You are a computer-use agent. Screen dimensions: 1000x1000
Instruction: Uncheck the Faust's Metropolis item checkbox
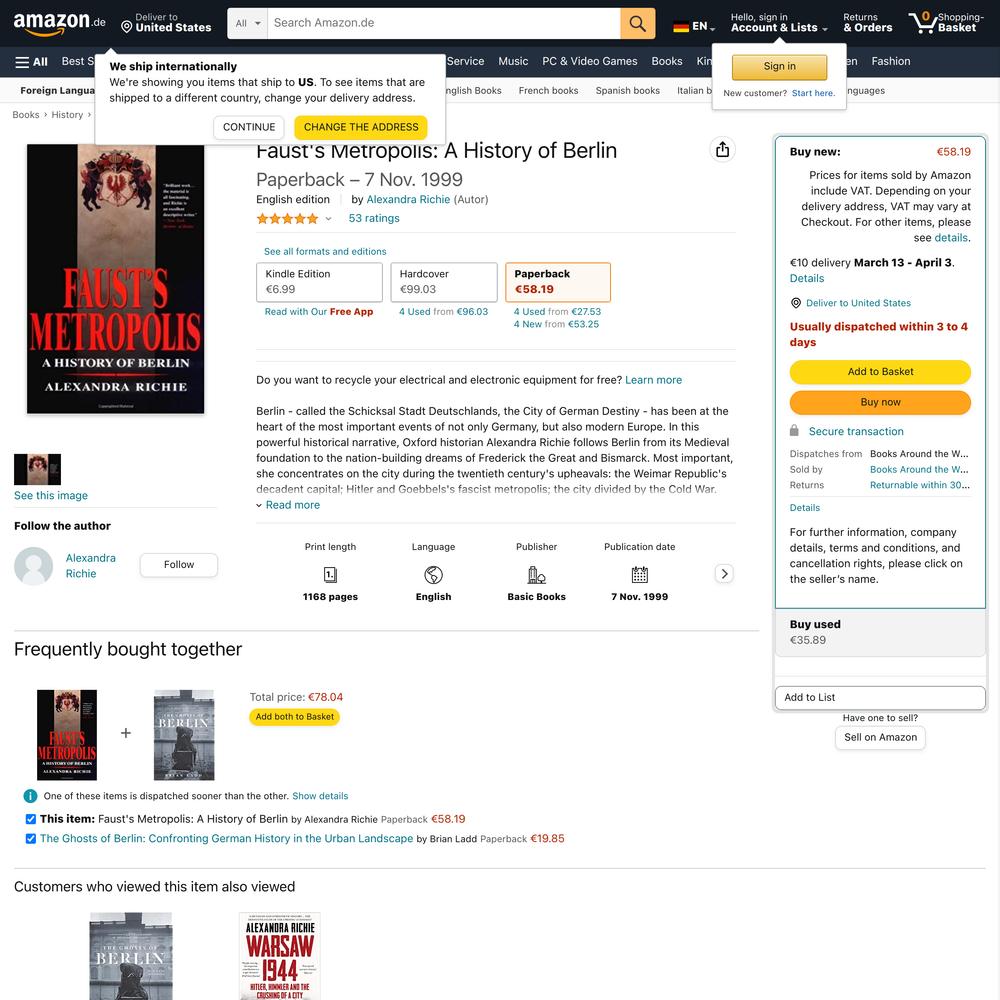pos(31,819)
